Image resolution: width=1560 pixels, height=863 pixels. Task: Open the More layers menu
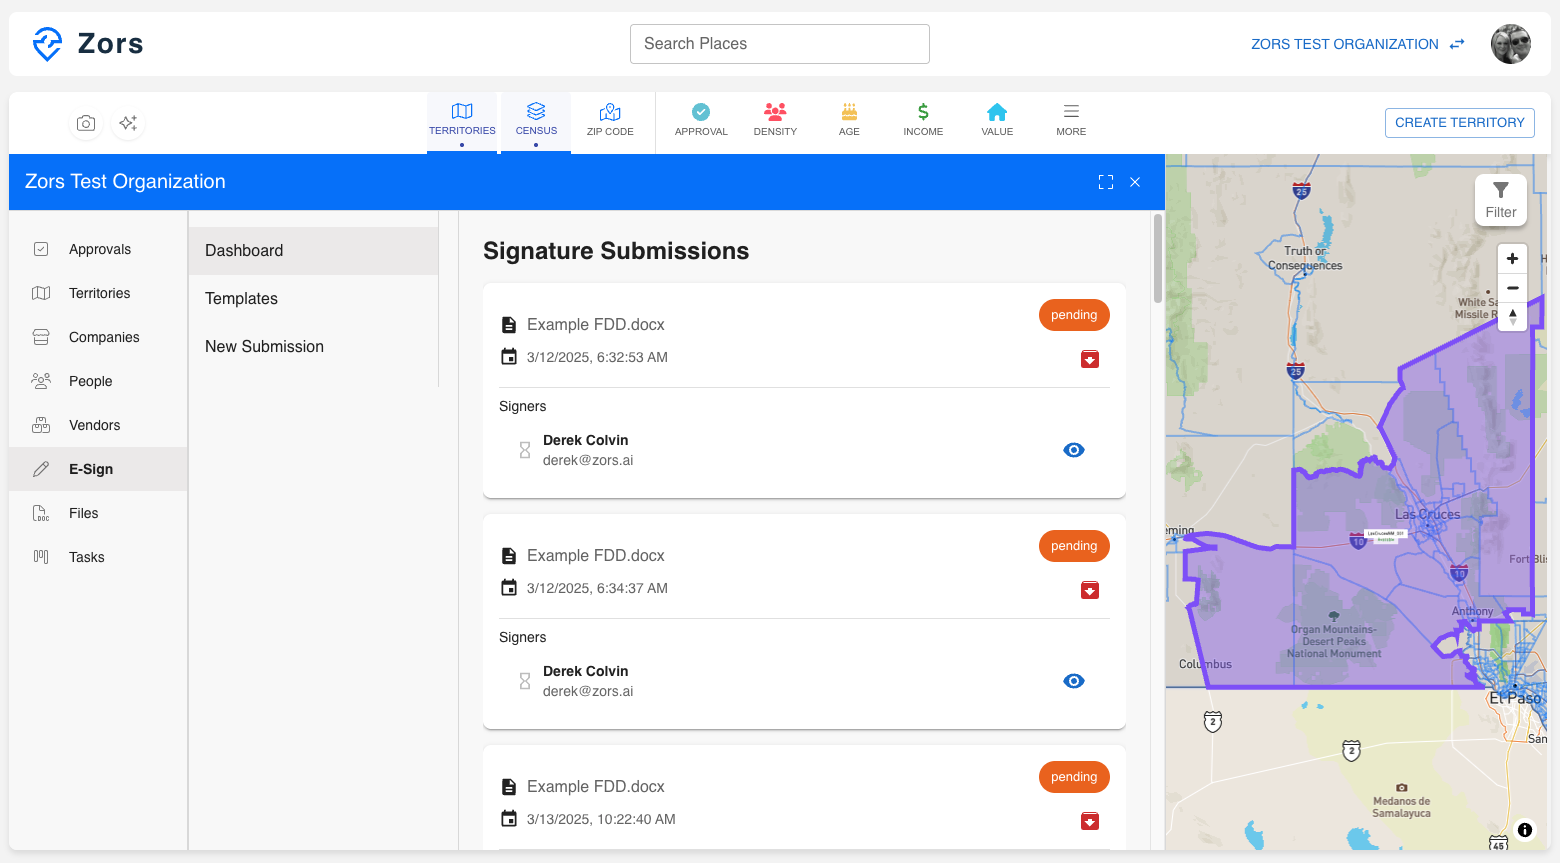click(1071, 120)
